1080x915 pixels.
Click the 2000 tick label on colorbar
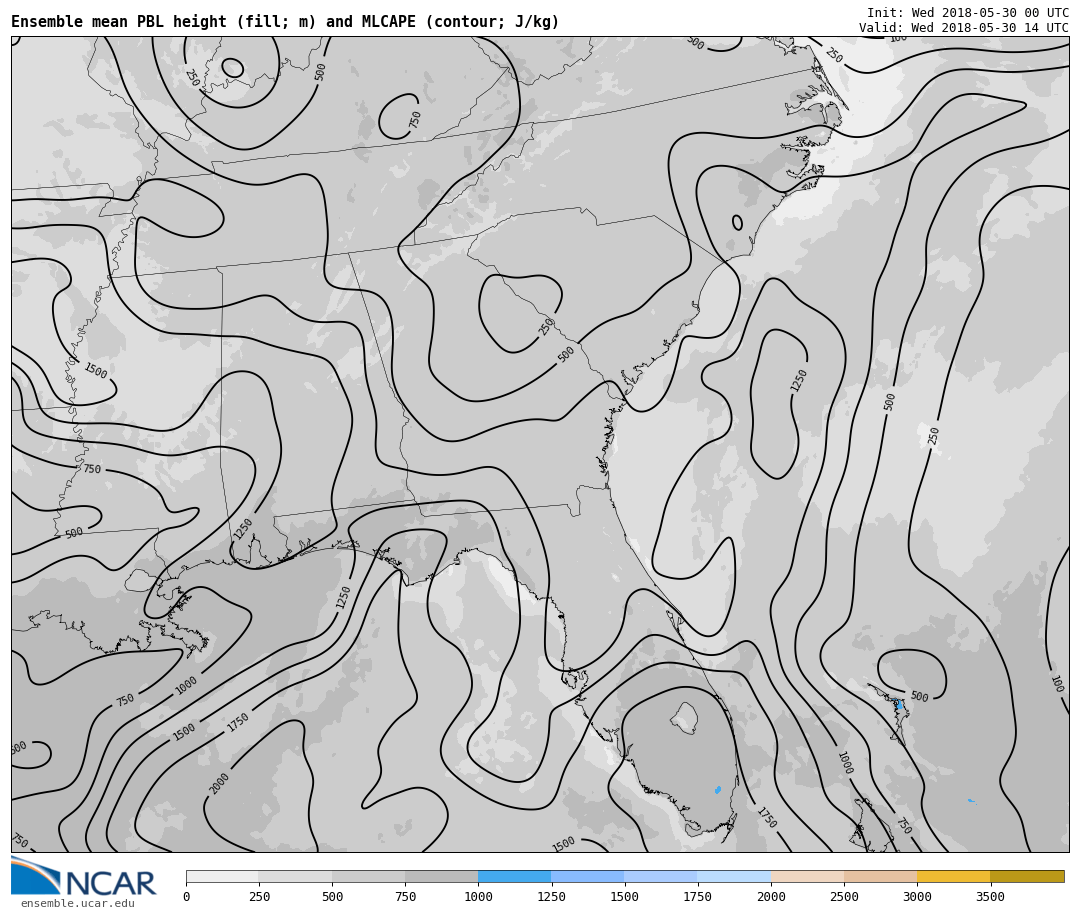click(x=771, y=897)
